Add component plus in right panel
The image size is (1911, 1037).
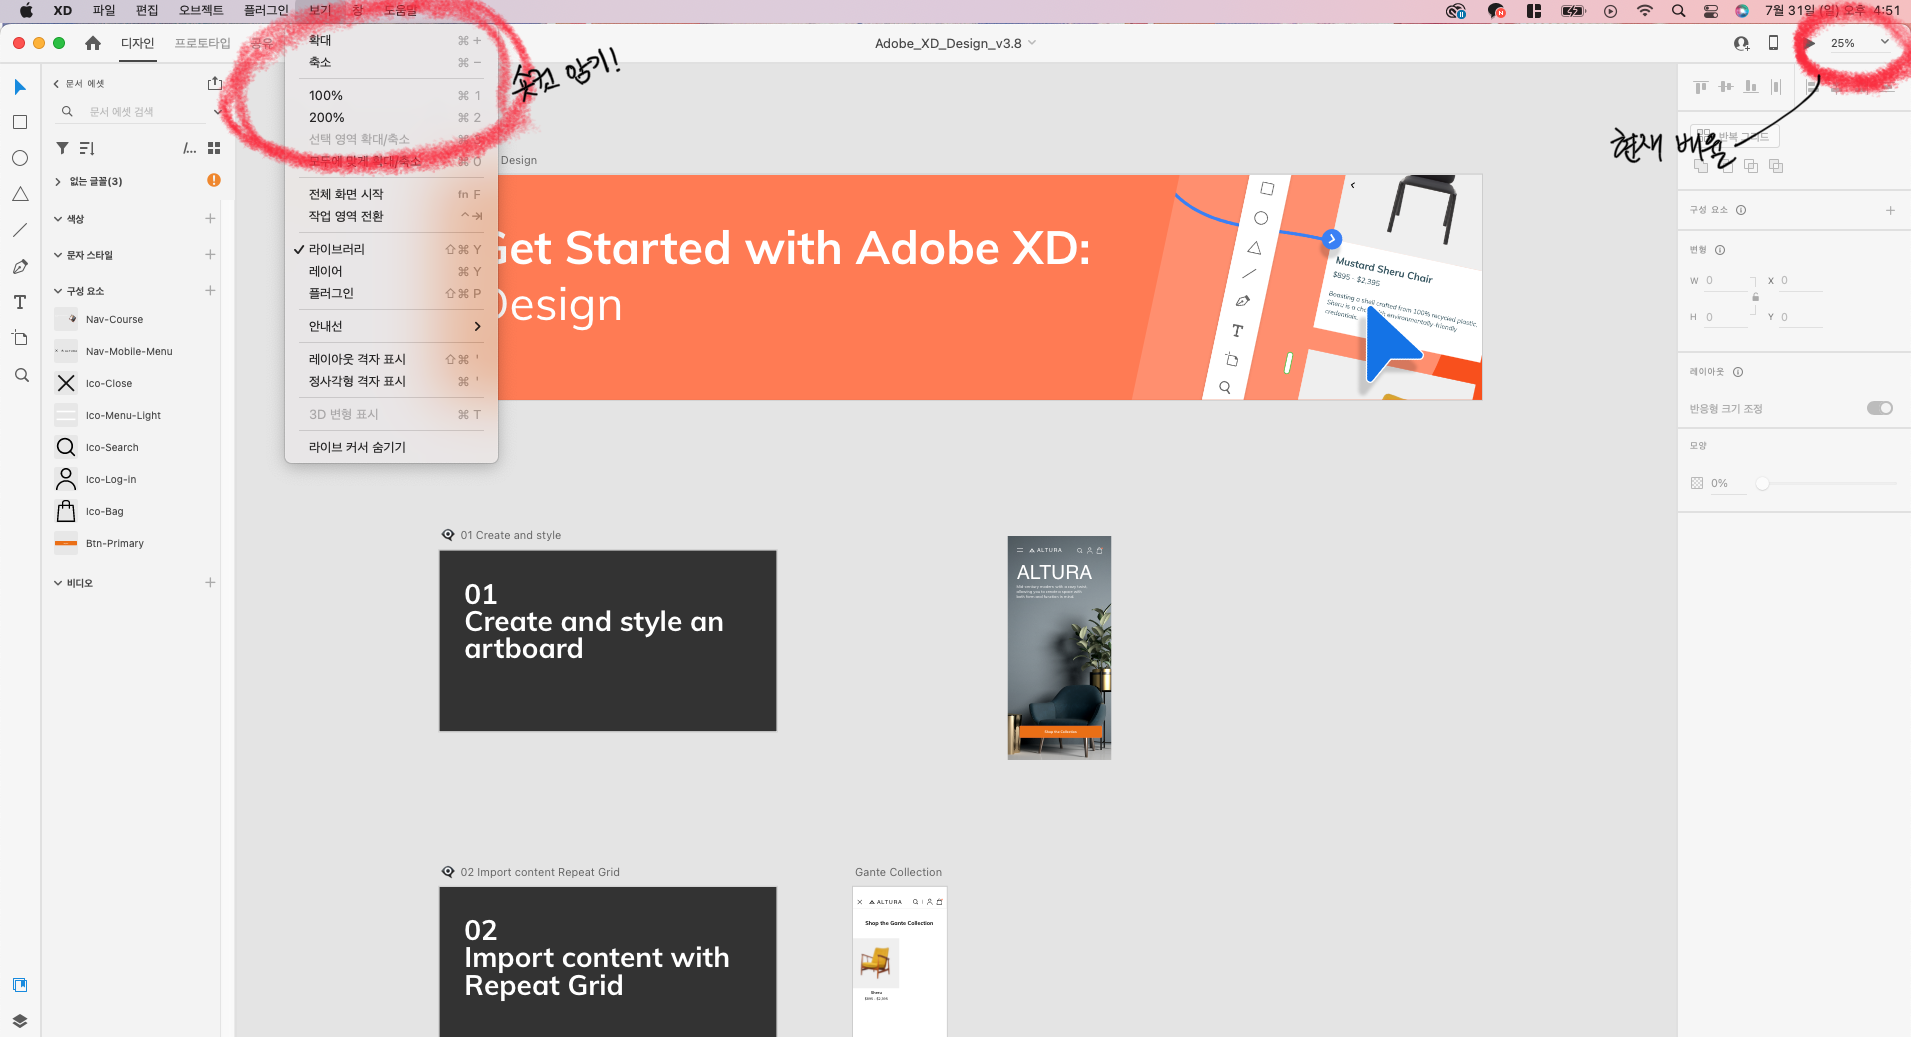[x=1890, y=210]
